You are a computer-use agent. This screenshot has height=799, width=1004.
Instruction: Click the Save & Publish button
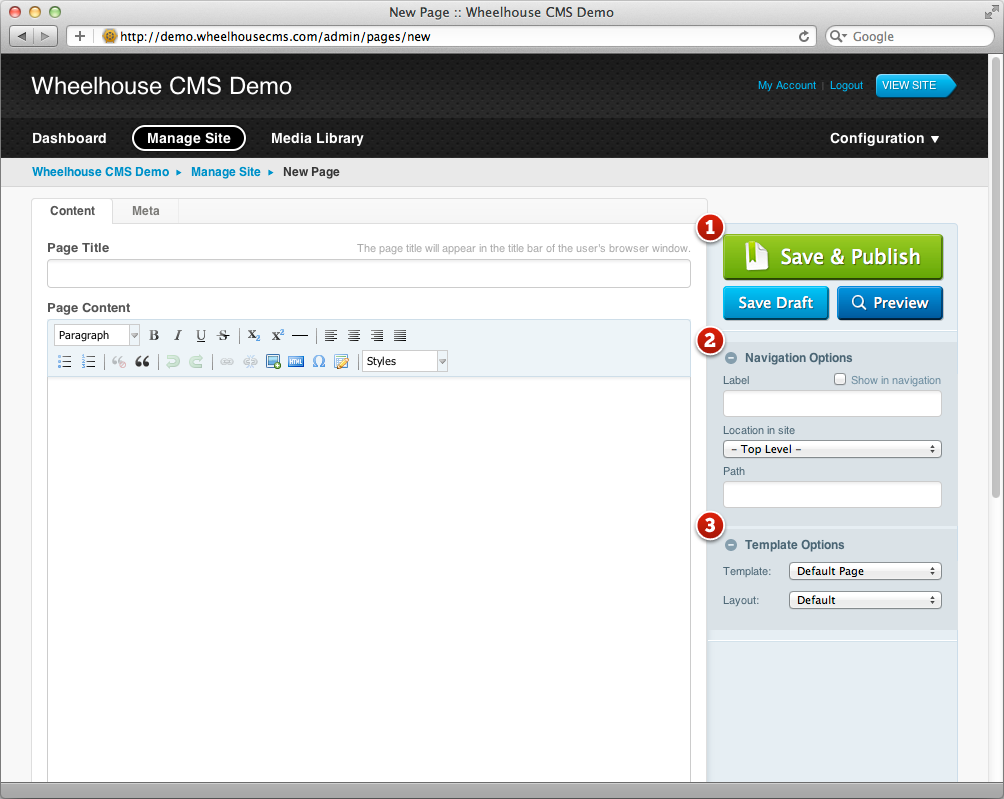click(x=832, y=257)
